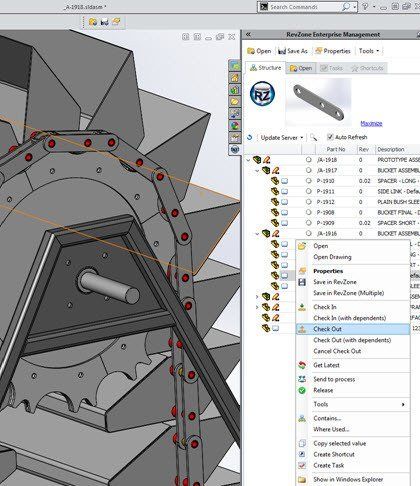The image size is (420, 486).
Task: Click the side link part preview thumbnail
Action: point(319,102)
